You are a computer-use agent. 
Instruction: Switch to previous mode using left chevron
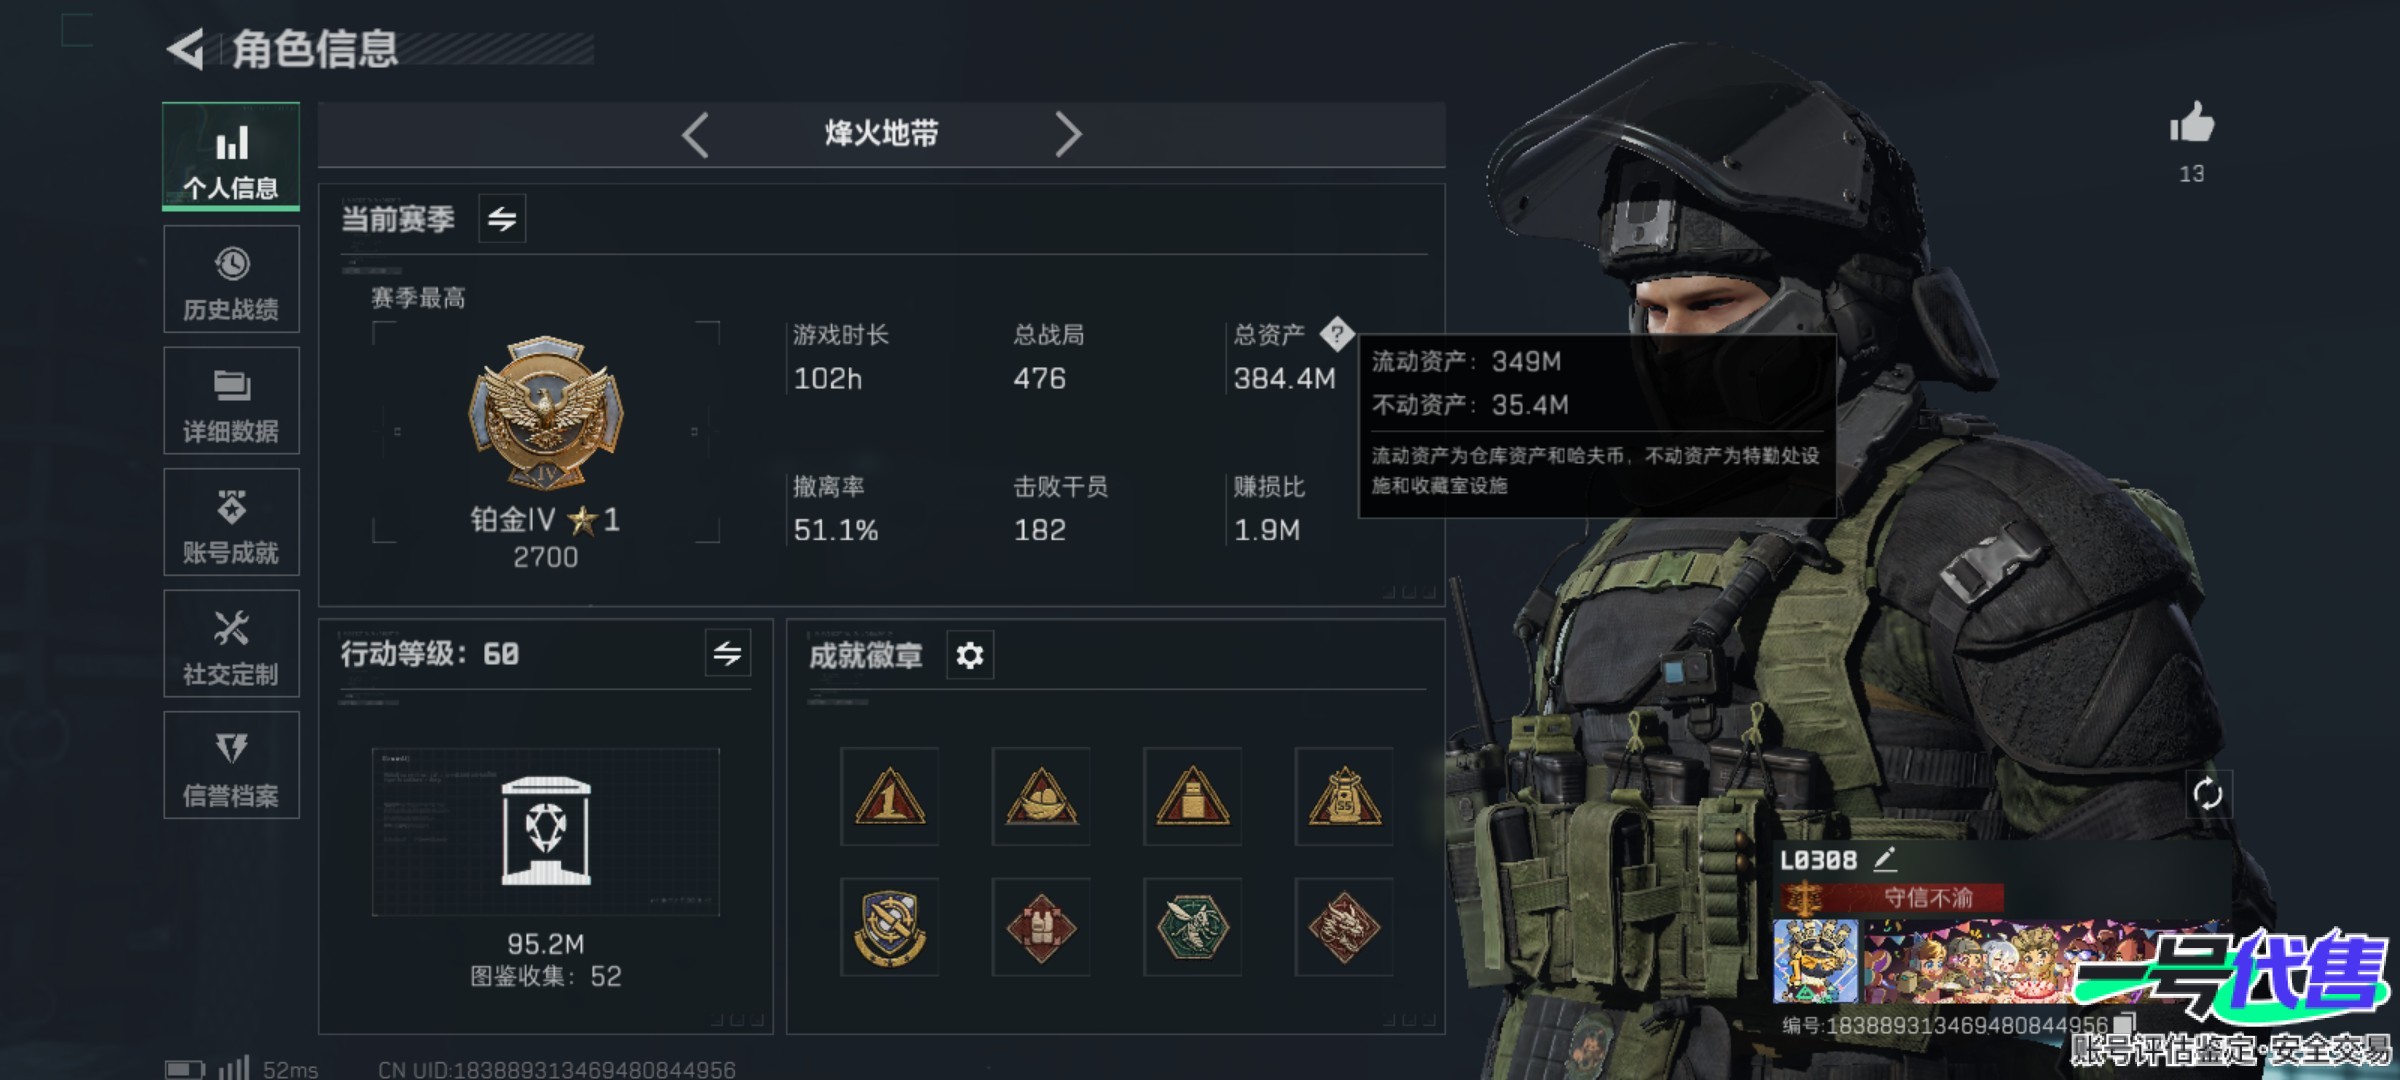point(696,134)
